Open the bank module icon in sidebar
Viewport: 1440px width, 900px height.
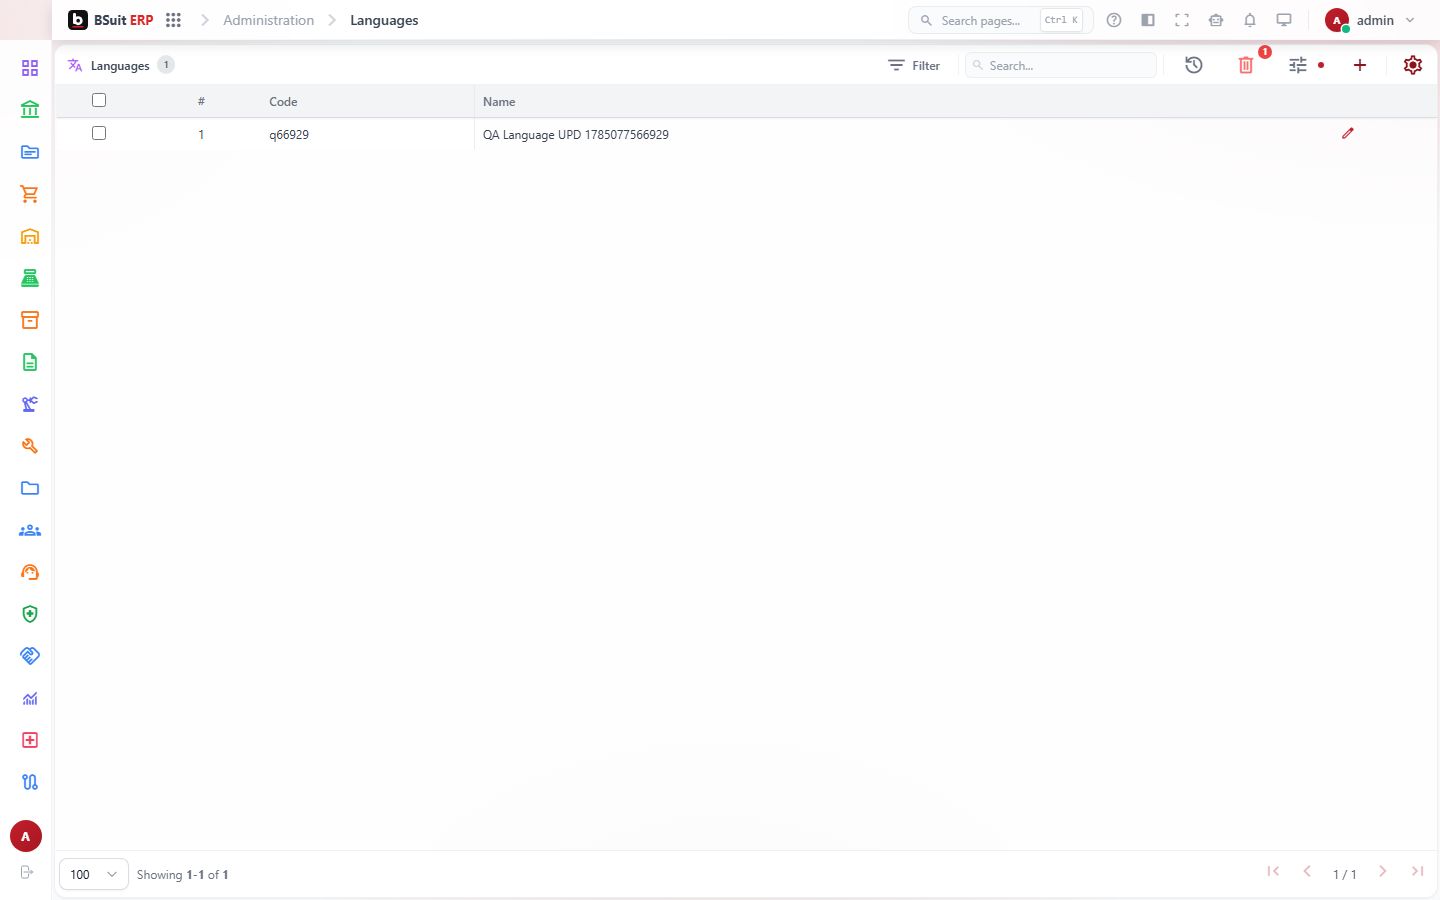point(30,110)
